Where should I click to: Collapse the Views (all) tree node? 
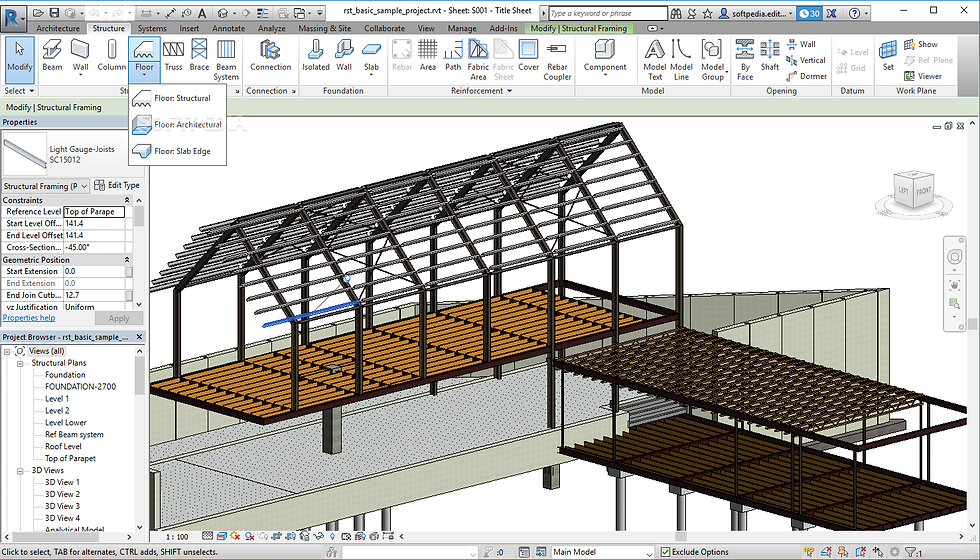tap(7, 351)
